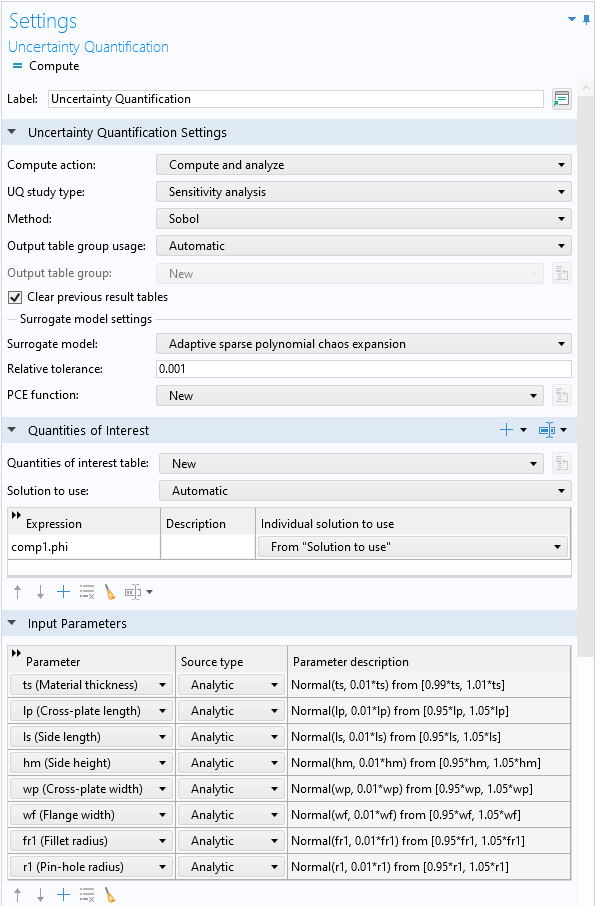595x906 pixels.
Task: Click the Source type column header
Action: click(232, 662)
